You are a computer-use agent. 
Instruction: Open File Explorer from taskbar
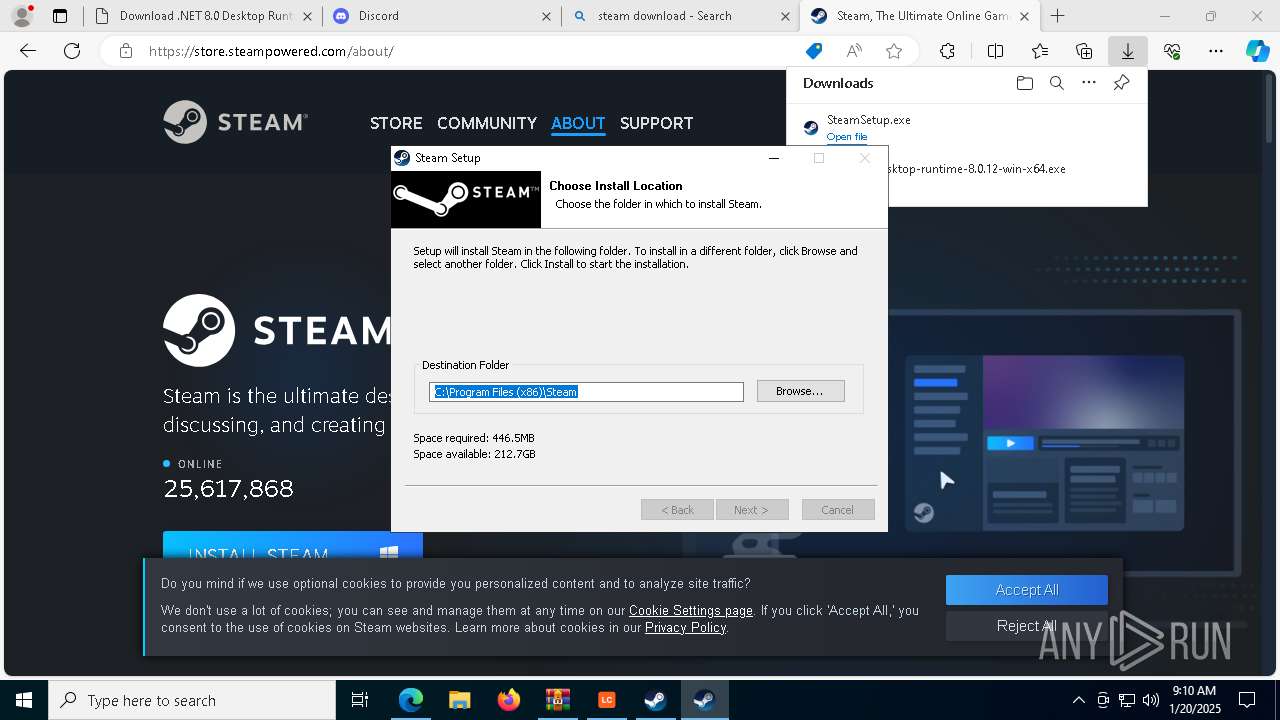pyautogui.click(x=460, y=700)
